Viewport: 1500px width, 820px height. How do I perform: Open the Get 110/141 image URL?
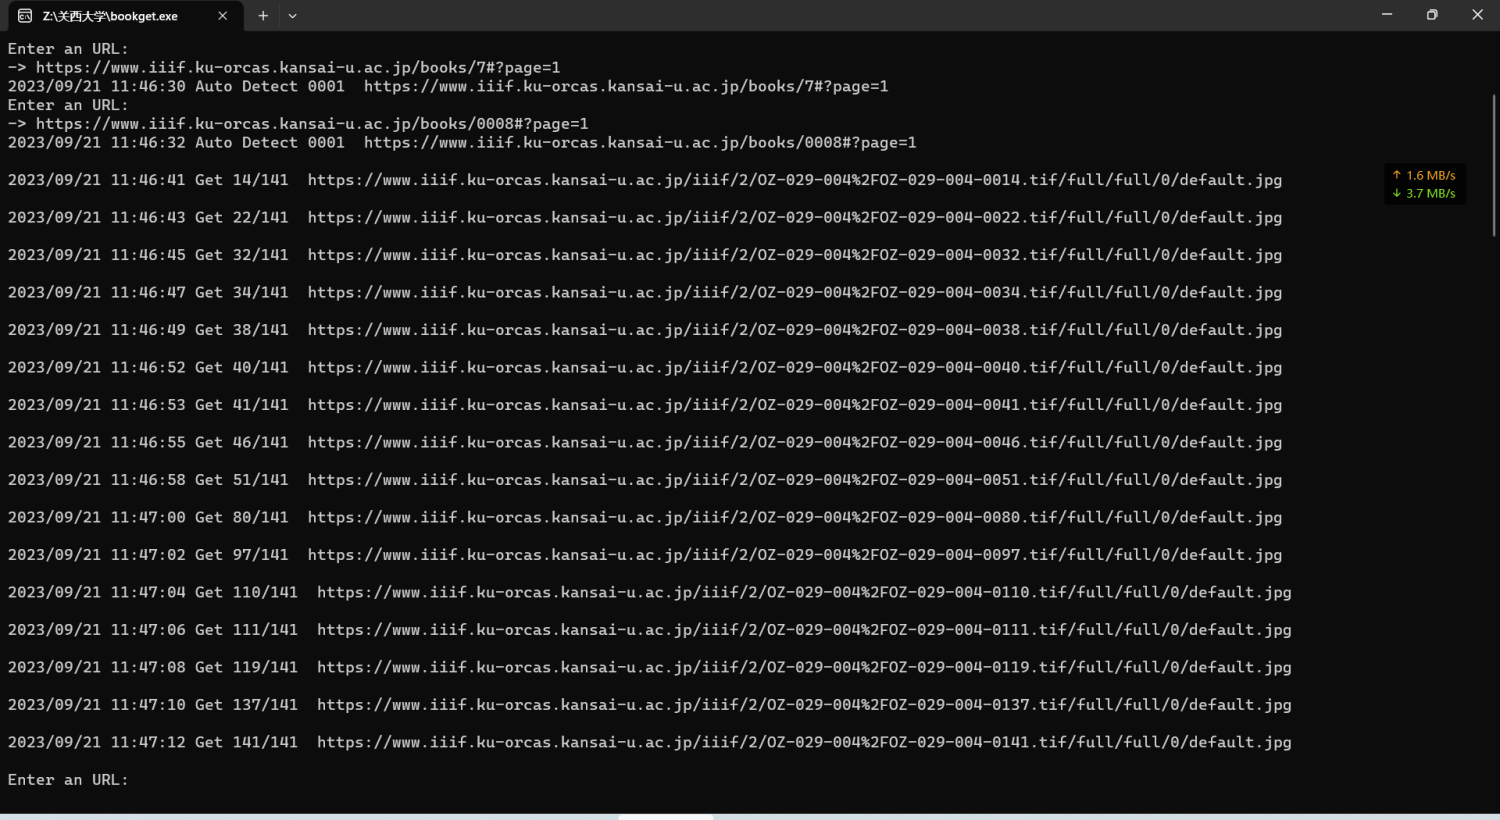[x=803, y=592]
